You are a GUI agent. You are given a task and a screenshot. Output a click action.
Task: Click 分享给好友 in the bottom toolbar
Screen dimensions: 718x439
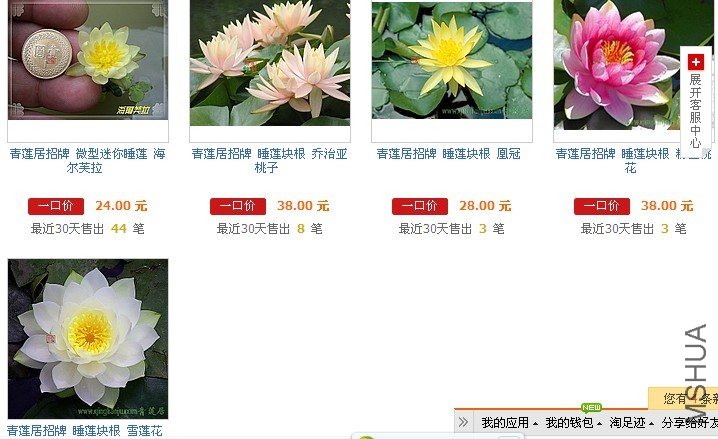[689, 423]
